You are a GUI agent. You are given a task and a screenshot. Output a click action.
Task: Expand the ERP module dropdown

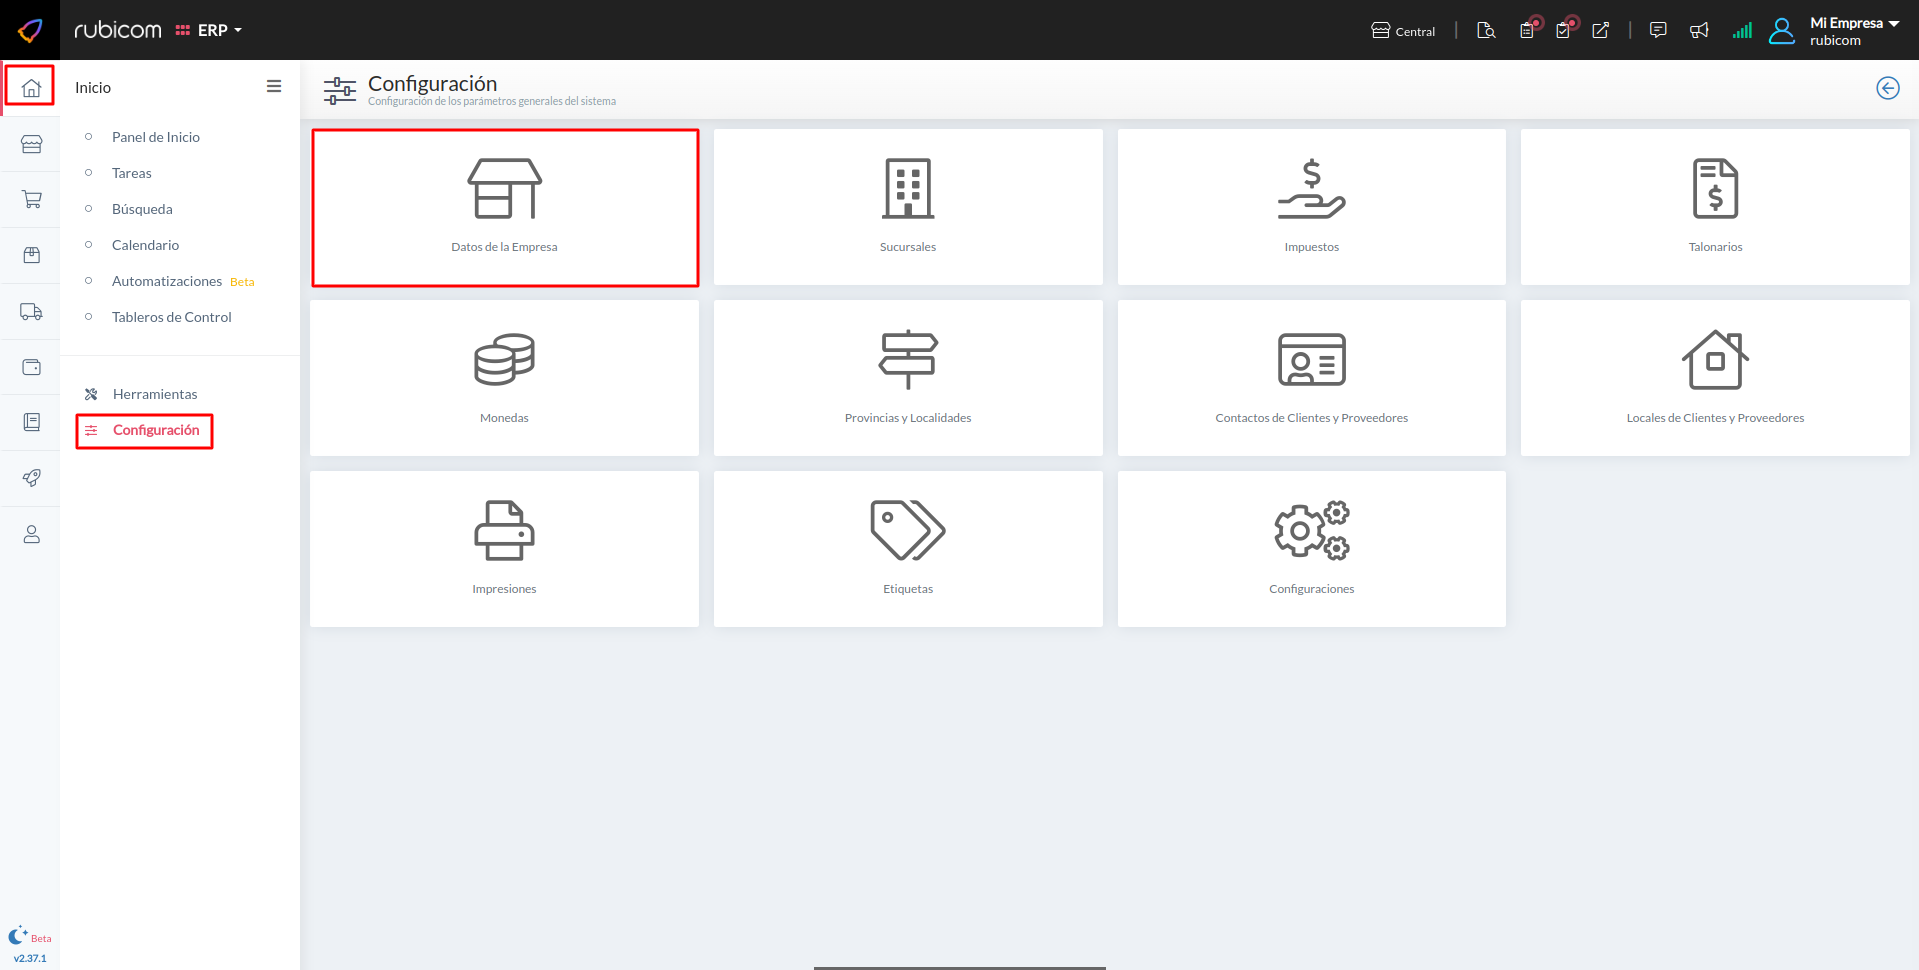(x=209, y=31)
